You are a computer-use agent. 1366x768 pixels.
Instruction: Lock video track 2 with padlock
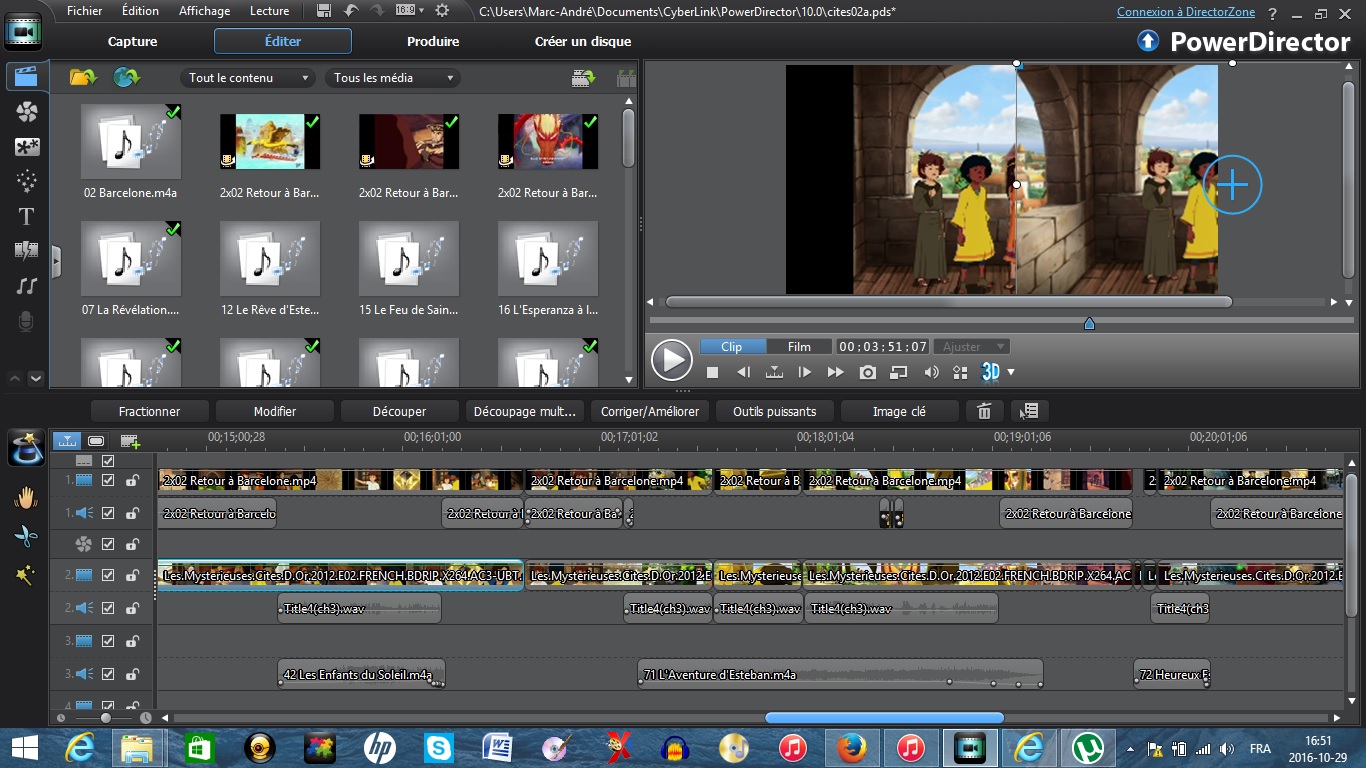tap(132, 576)
